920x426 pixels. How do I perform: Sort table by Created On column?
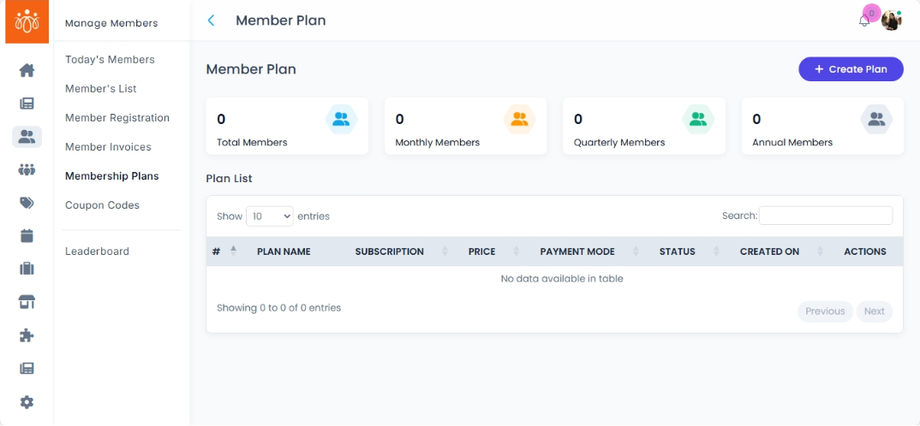coord(769,252)
